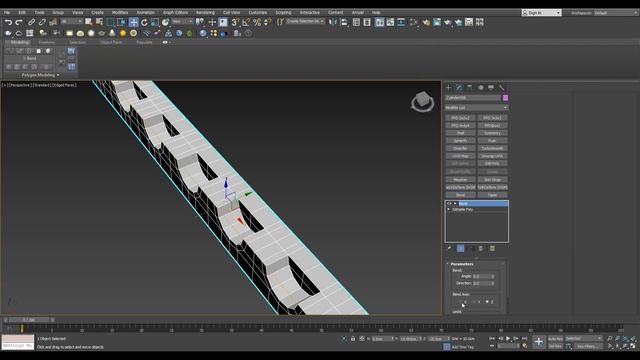Click the object color swatch
Image resolution: width=640 pixels, height=360 pixels.
505,98
